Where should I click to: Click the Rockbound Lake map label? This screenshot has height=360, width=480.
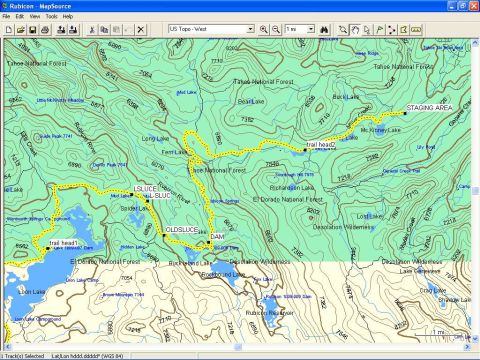tap(223, 274)
